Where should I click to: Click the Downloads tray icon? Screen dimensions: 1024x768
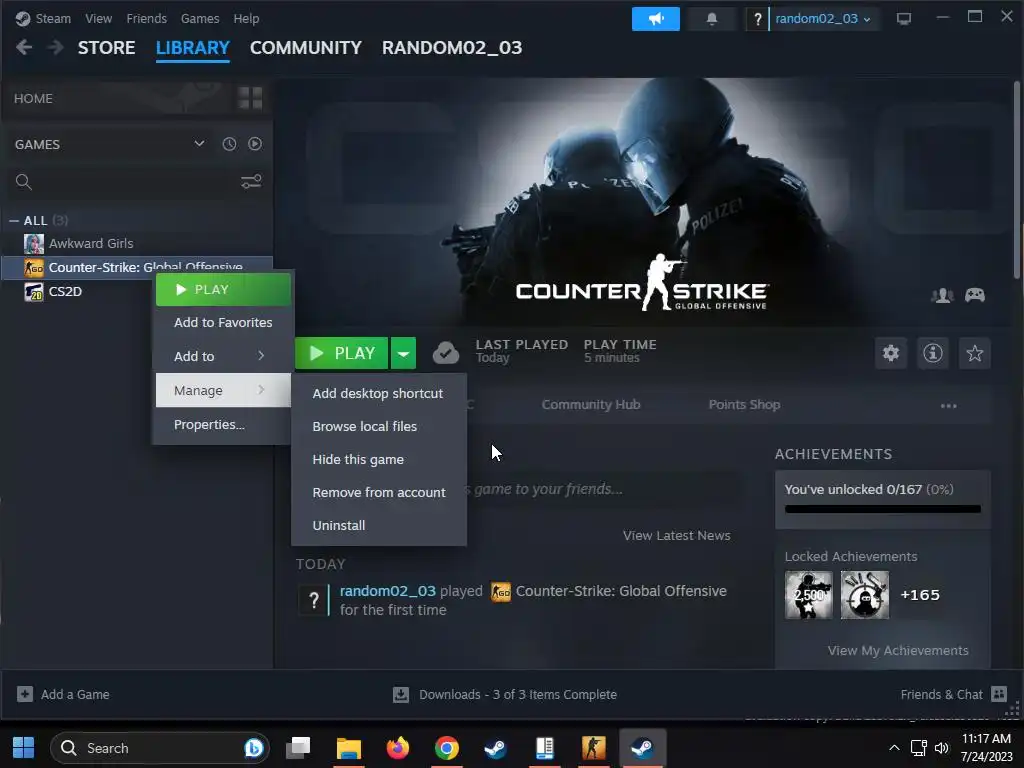401,694
